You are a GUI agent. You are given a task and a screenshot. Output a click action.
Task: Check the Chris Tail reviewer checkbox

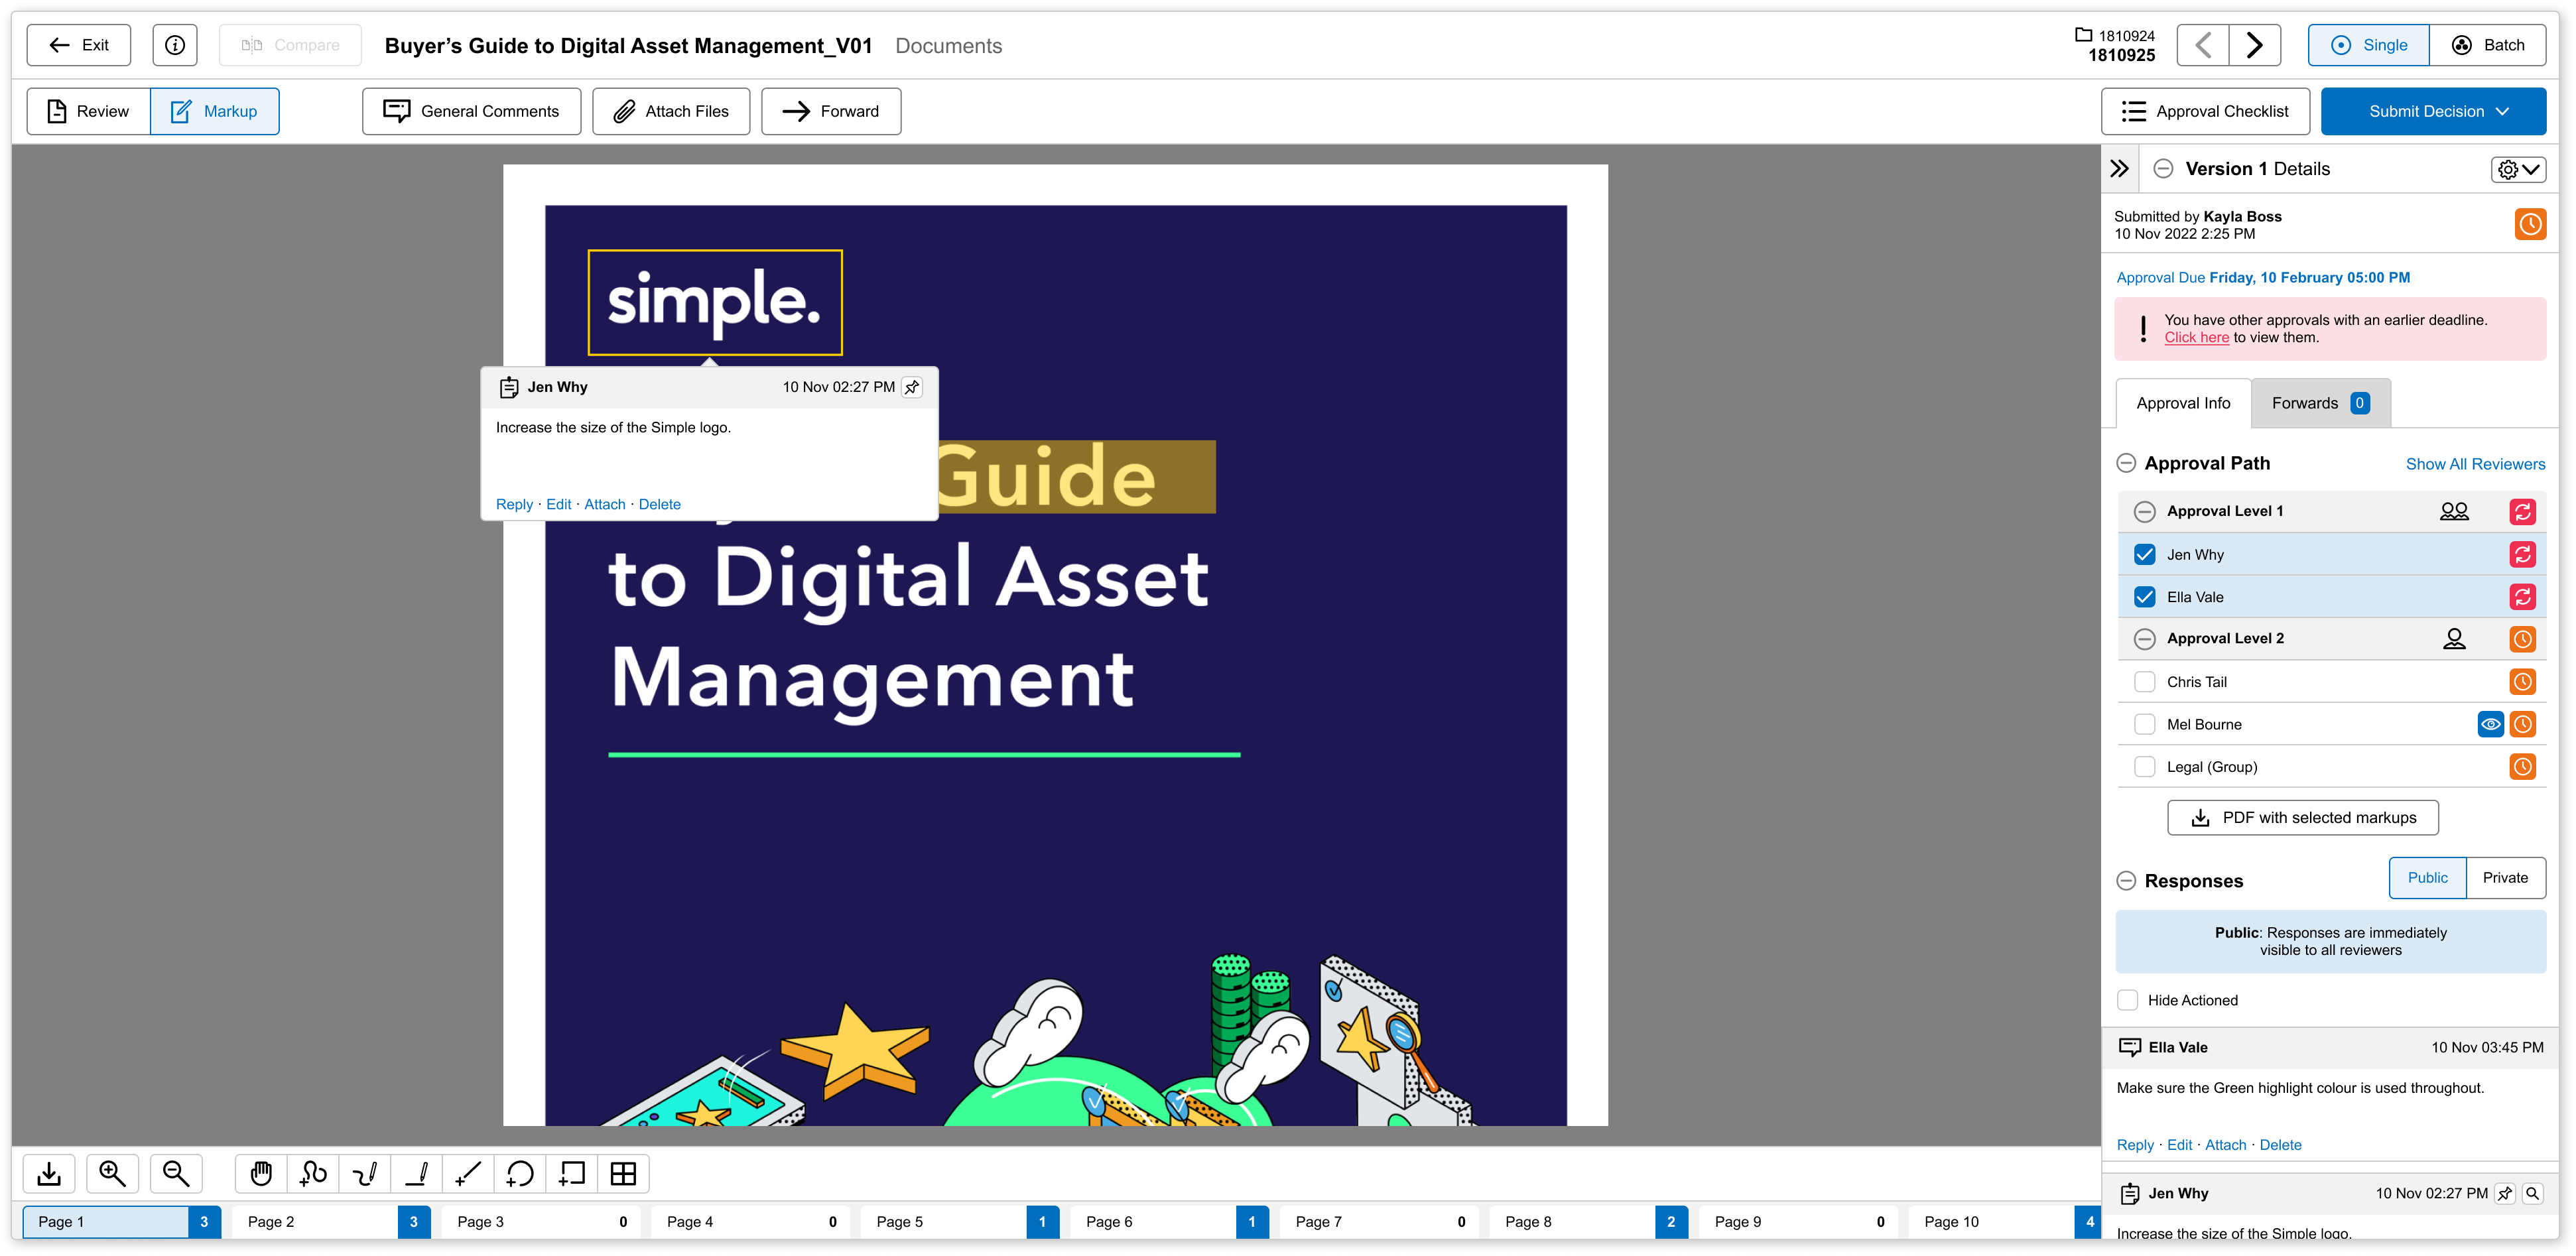click(x=2144, y=682)
